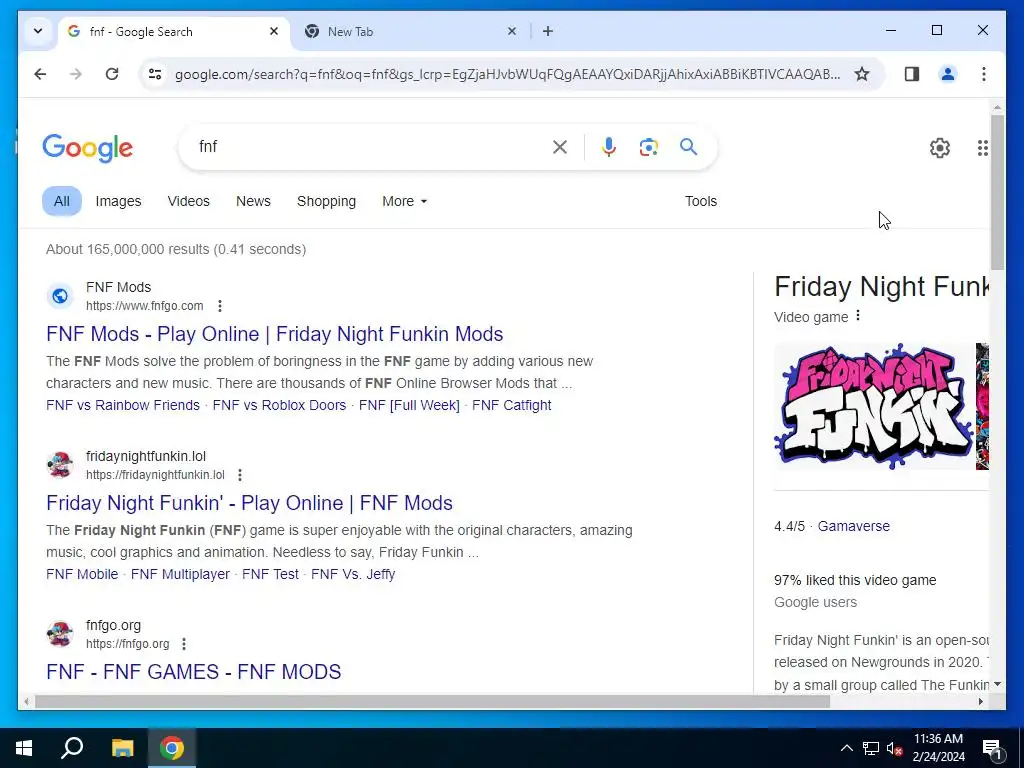1024x768 pixels.
Task: Go back to previous page
Action: 40,74
